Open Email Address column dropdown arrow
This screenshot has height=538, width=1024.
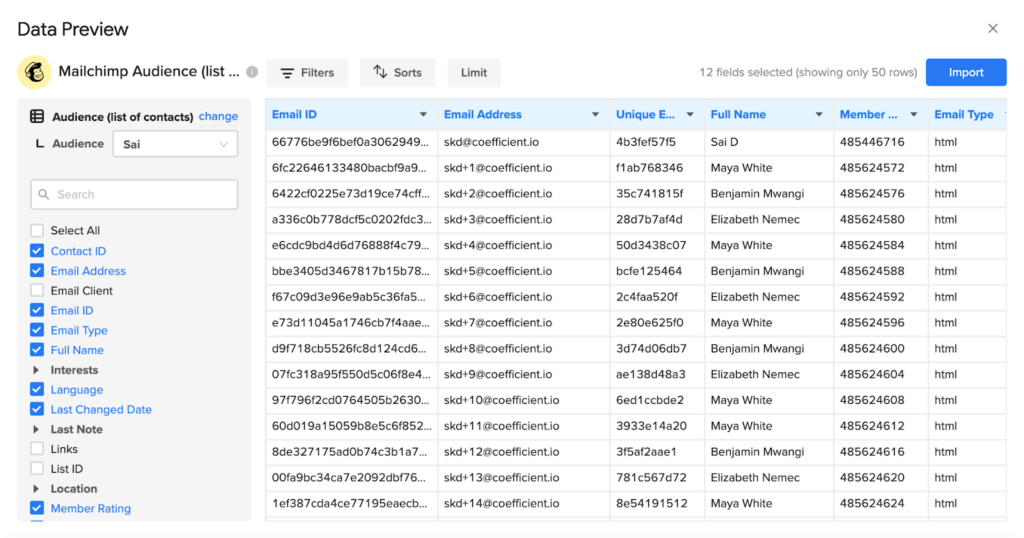595,115
